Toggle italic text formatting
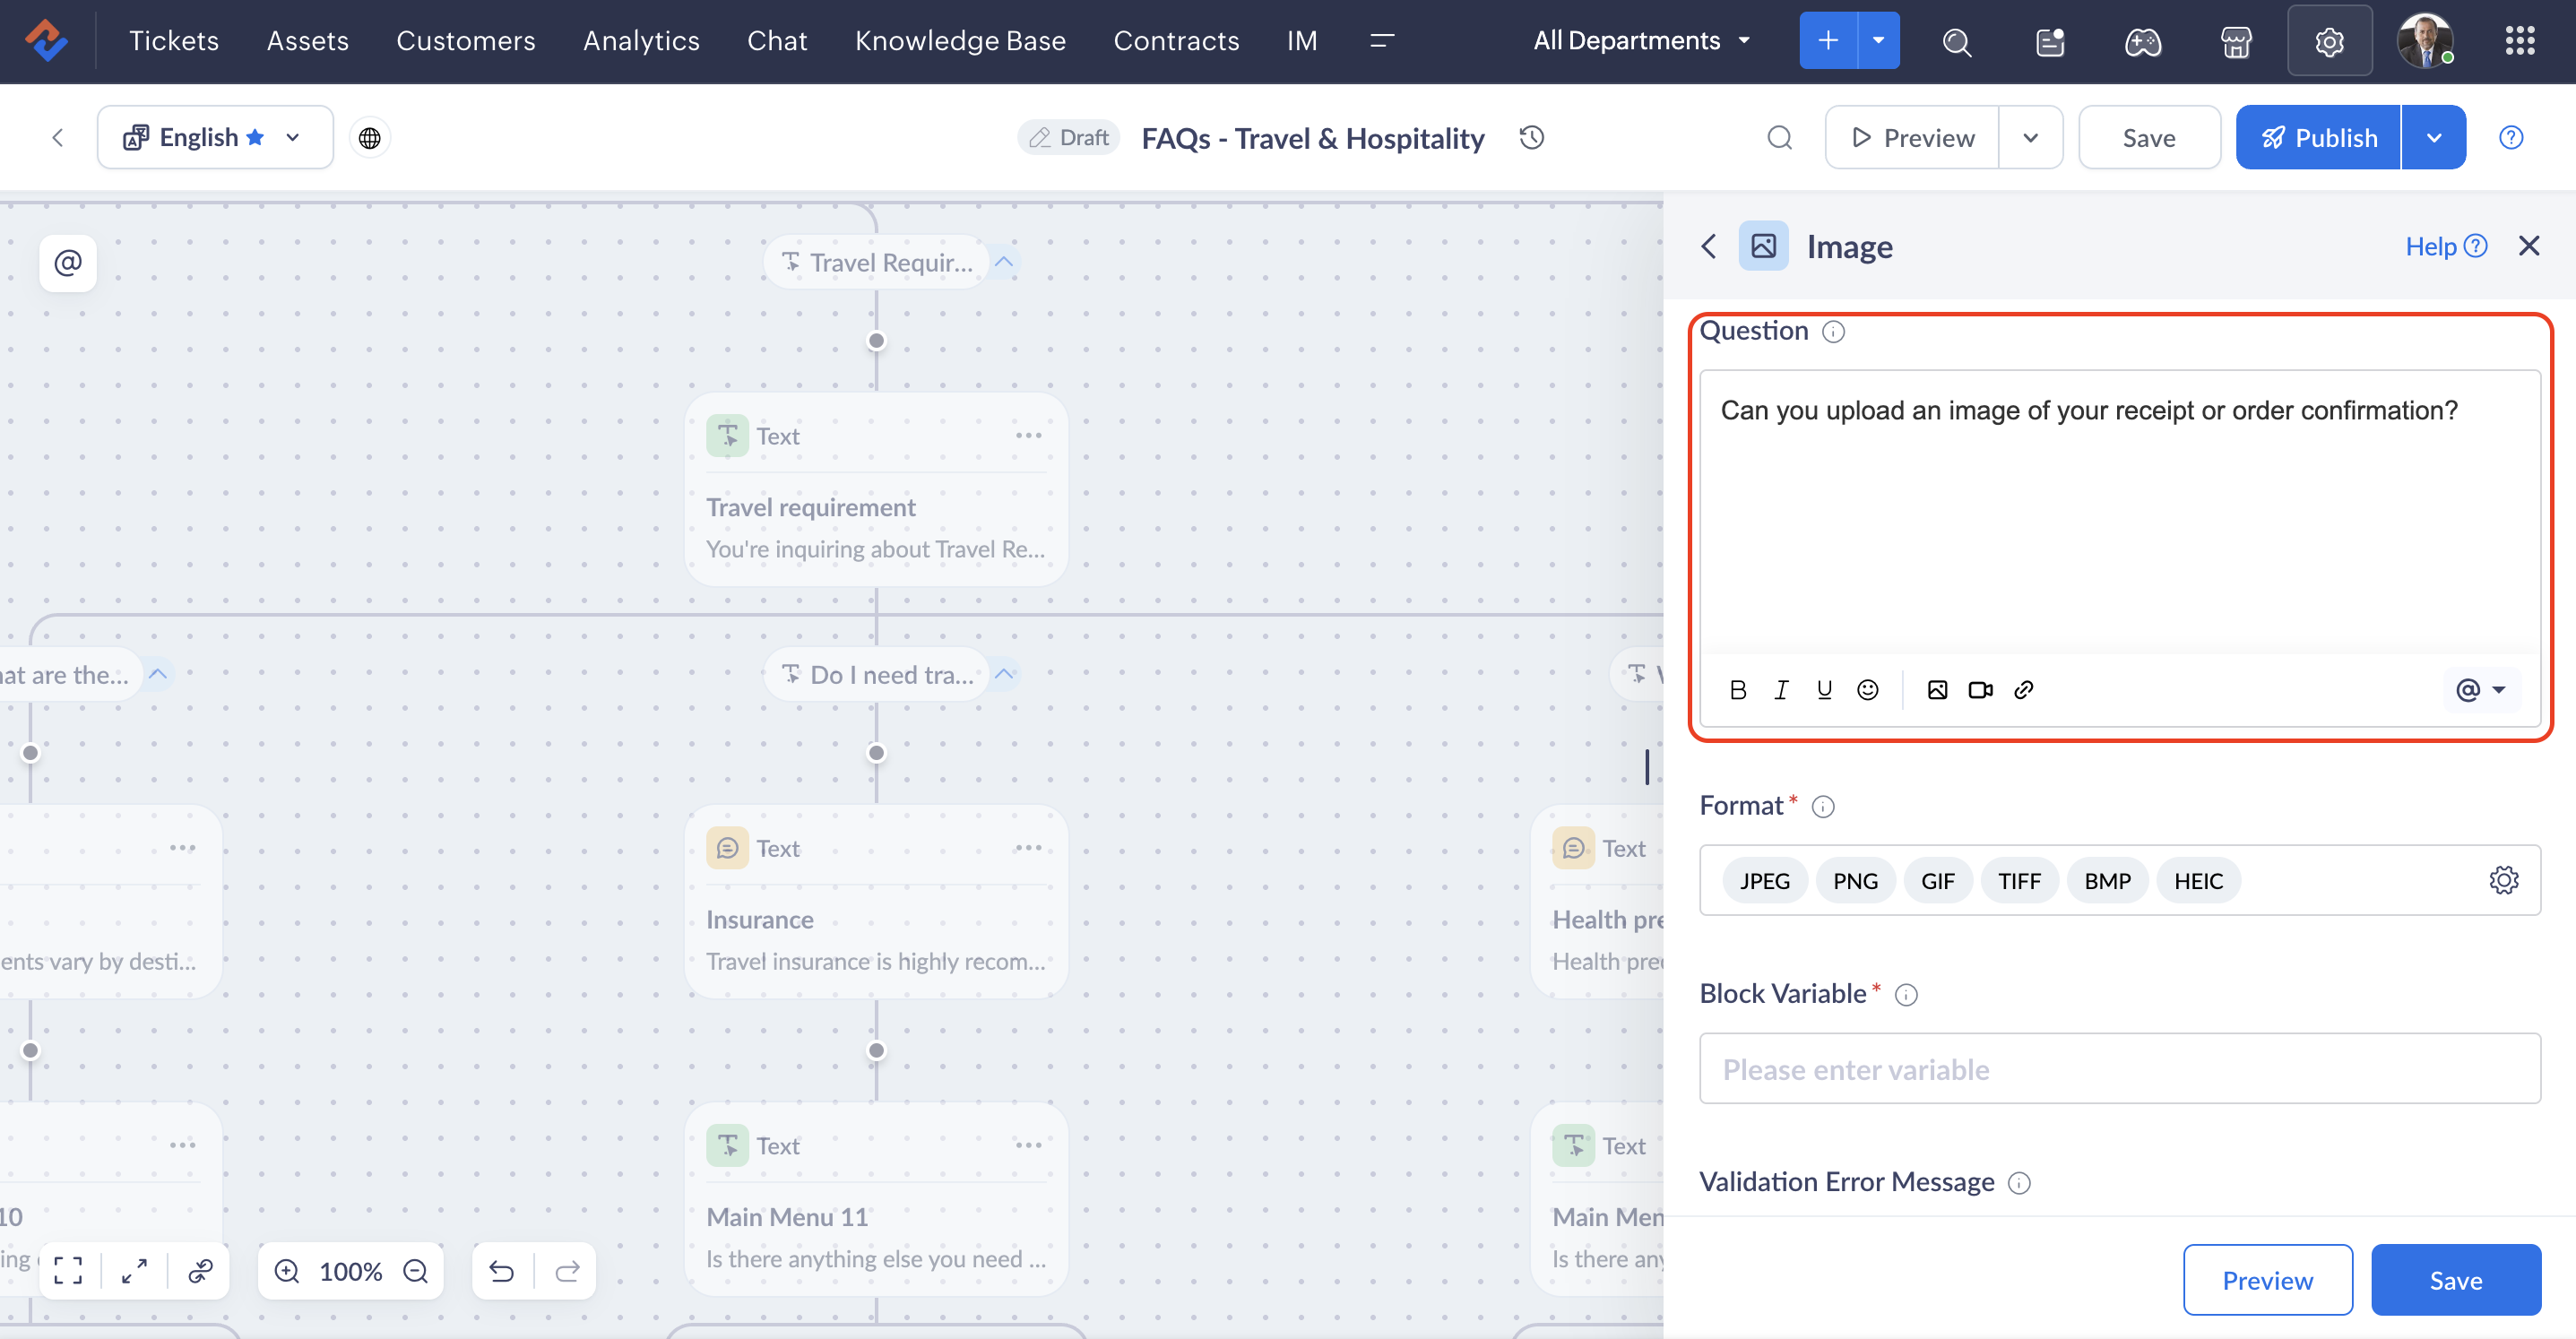The image size is (2576, 1339). (1781, 690)
